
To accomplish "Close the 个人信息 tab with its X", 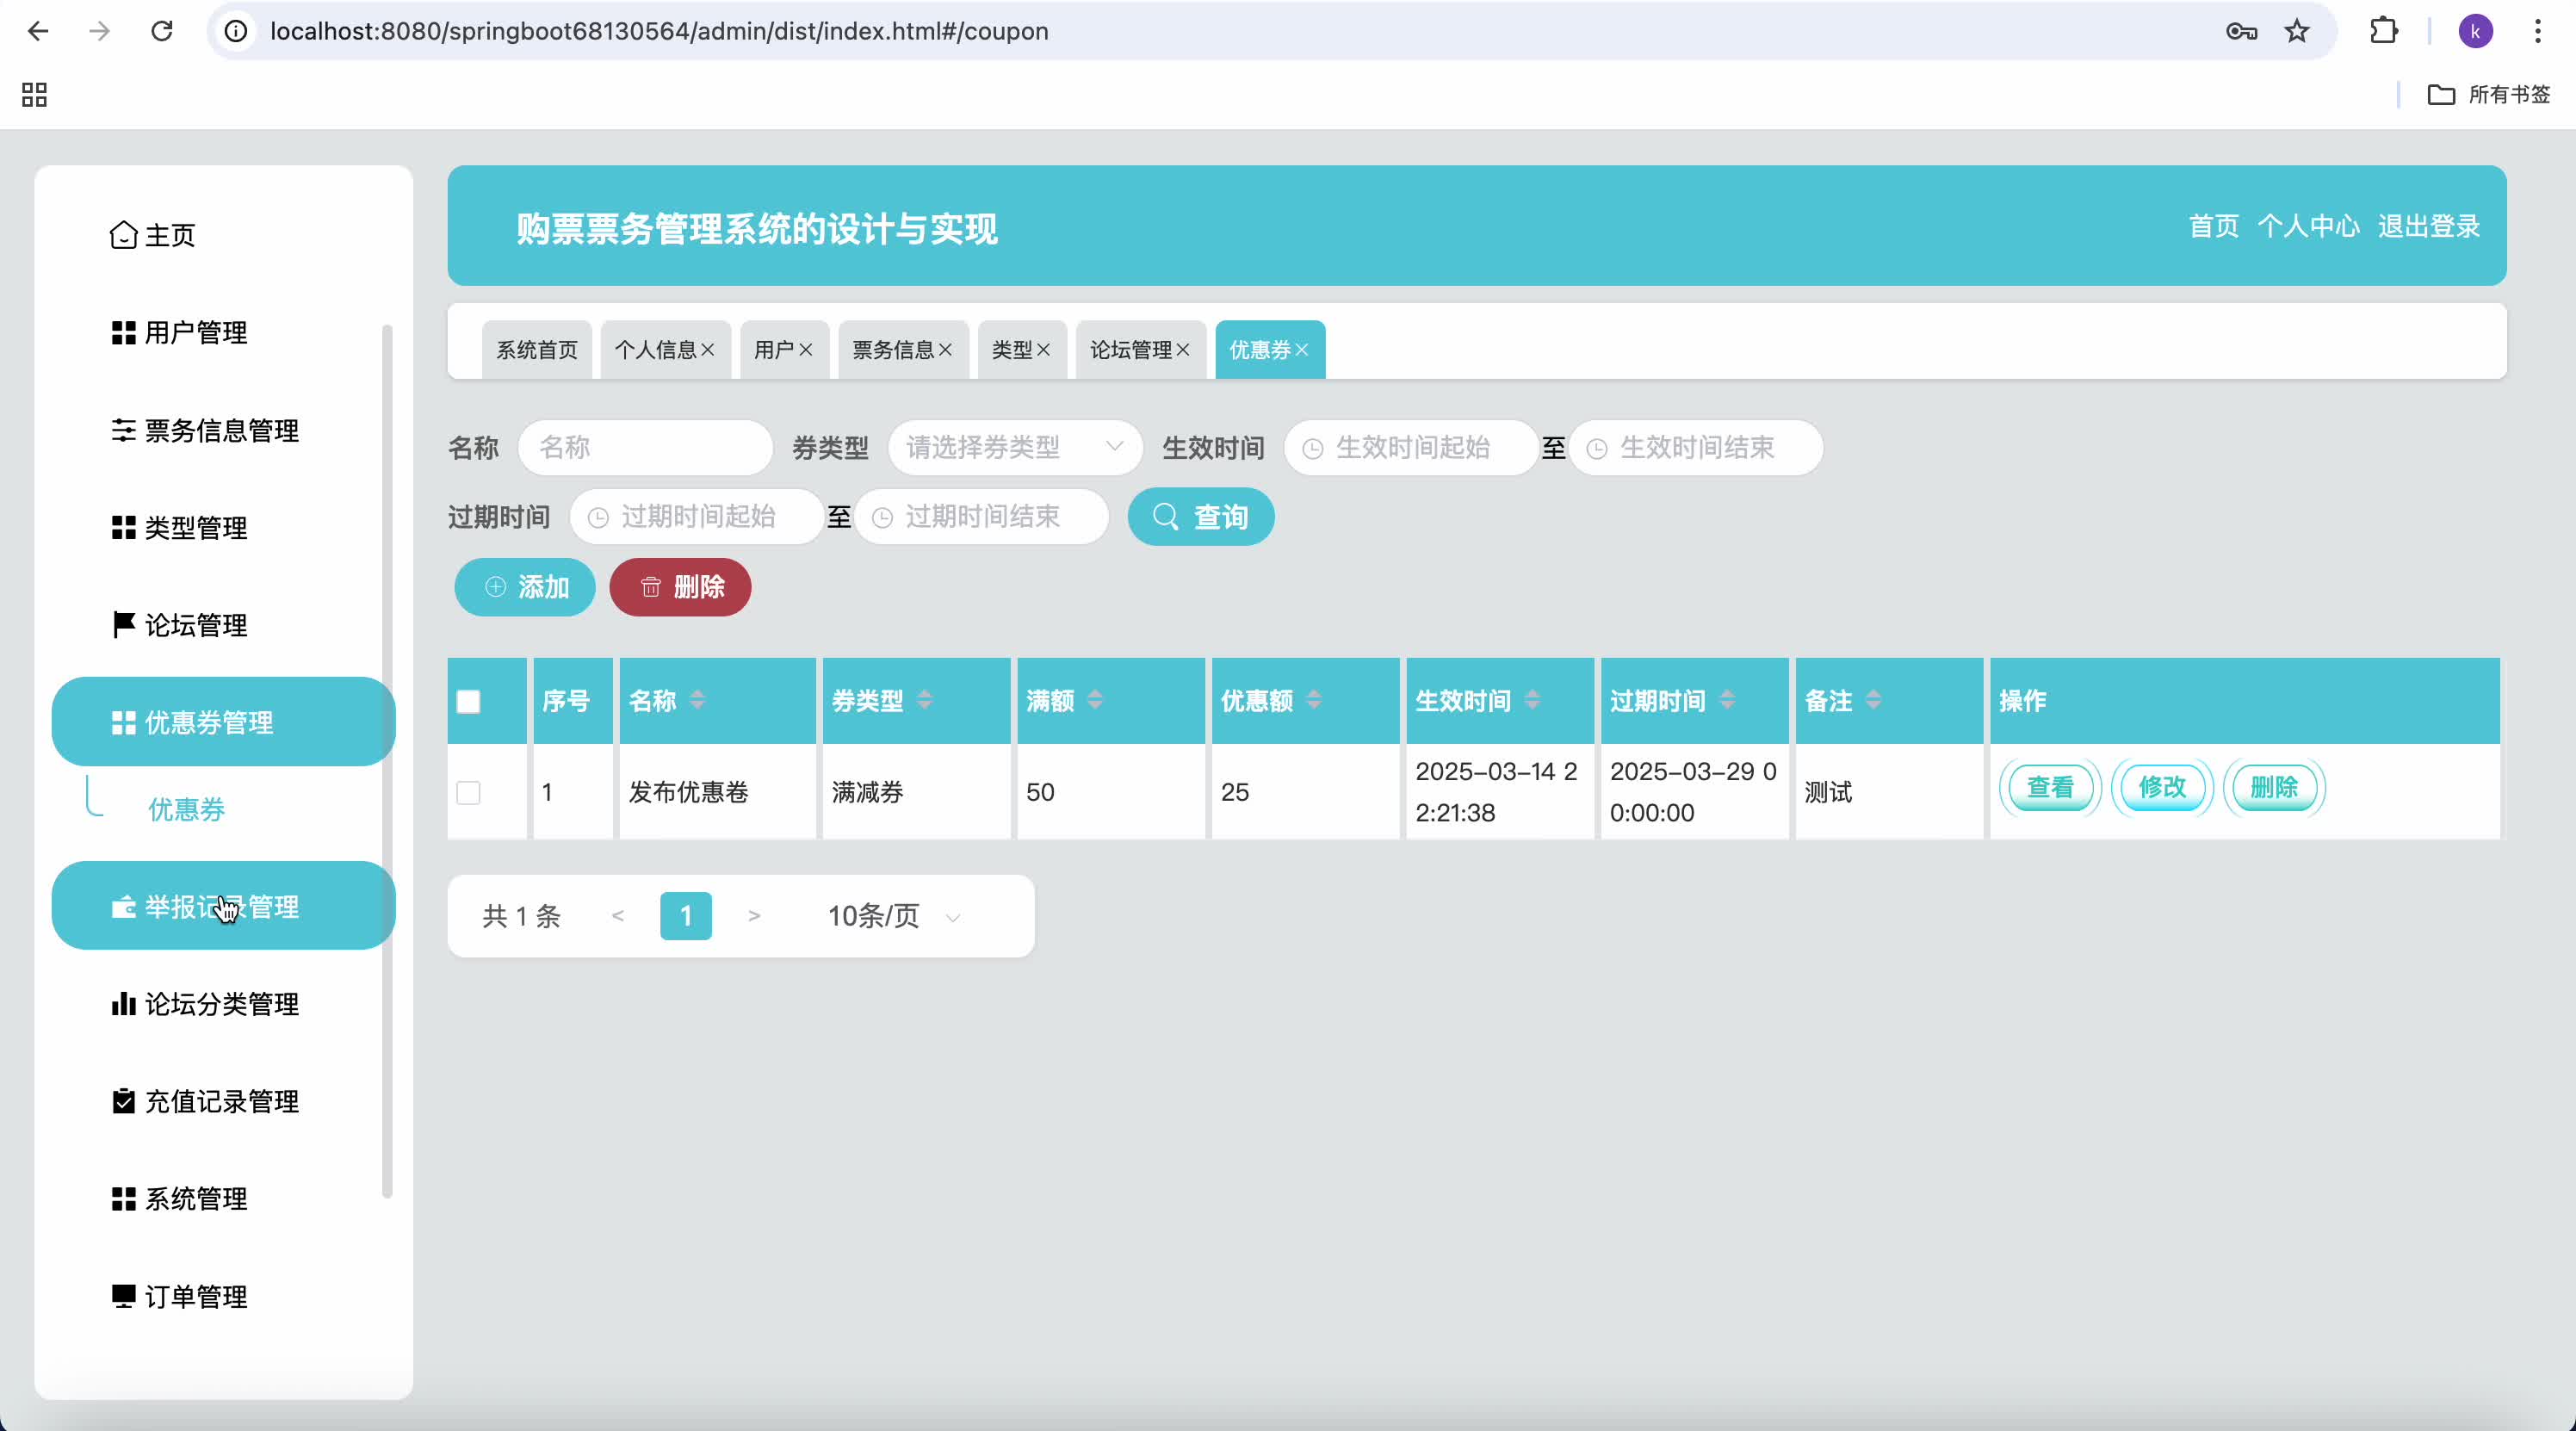I will pos(708,350).
